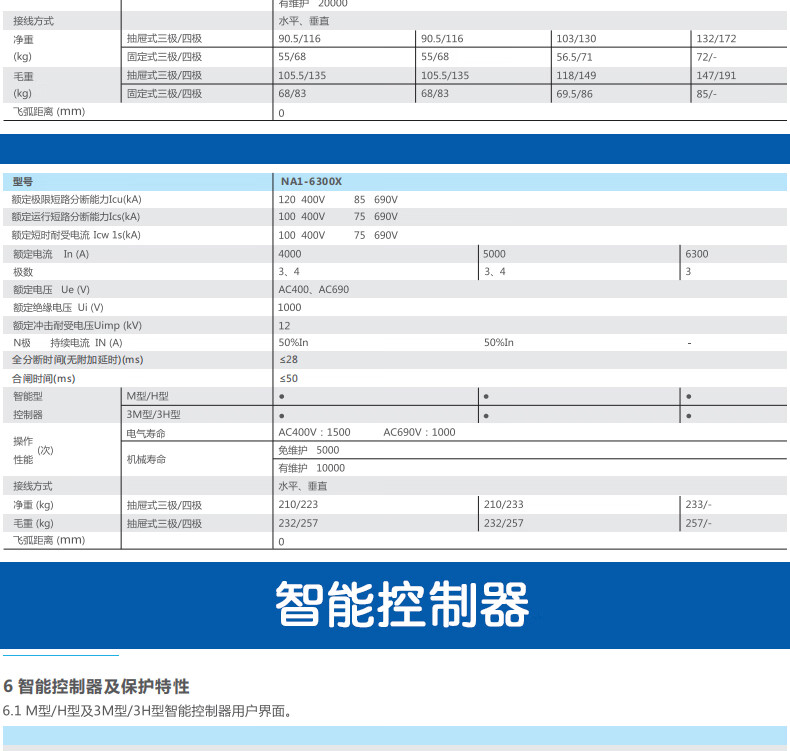Click the 额定冲击耐受电压Uimp (kV) row label
This screenshot has height=751, width=790.
point(77,325)
